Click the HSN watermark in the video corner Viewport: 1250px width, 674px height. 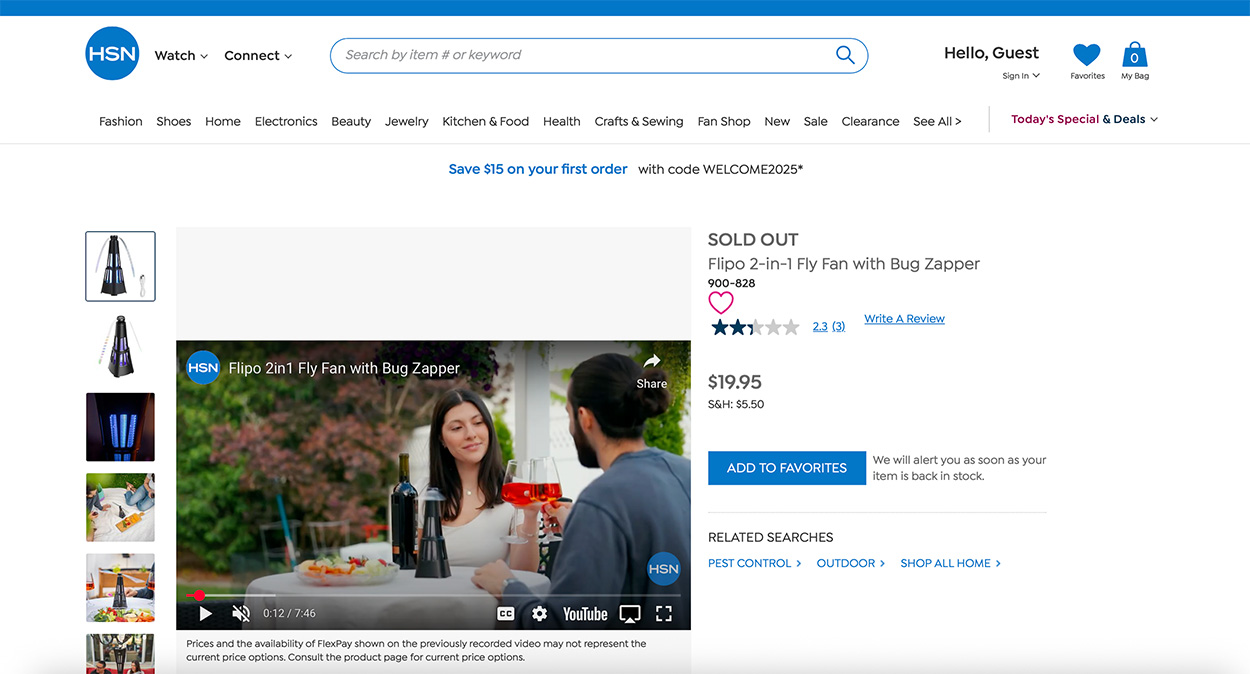tap(663, 569)
